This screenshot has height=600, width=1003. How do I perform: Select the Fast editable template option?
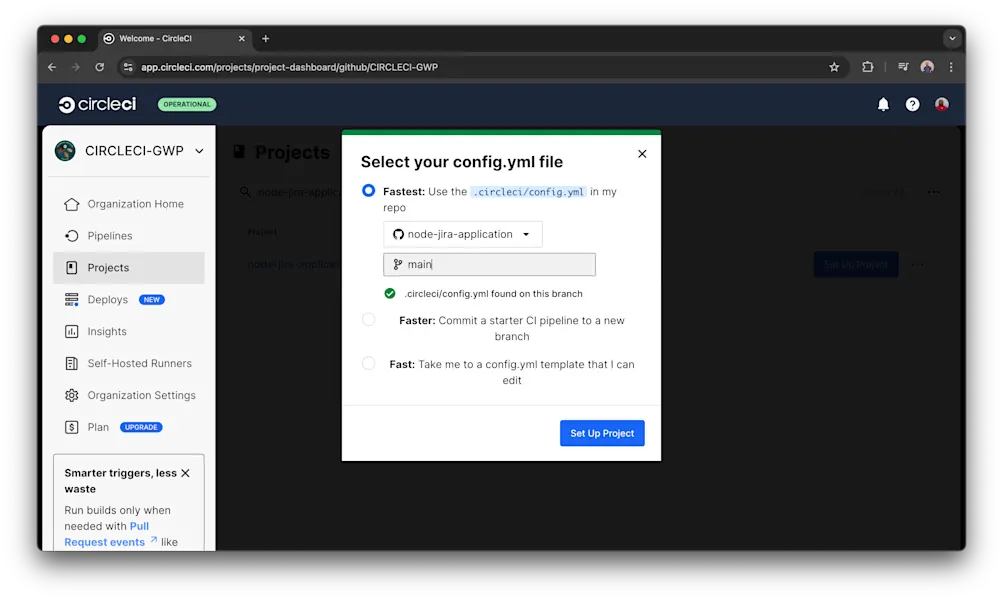point(369,363)
